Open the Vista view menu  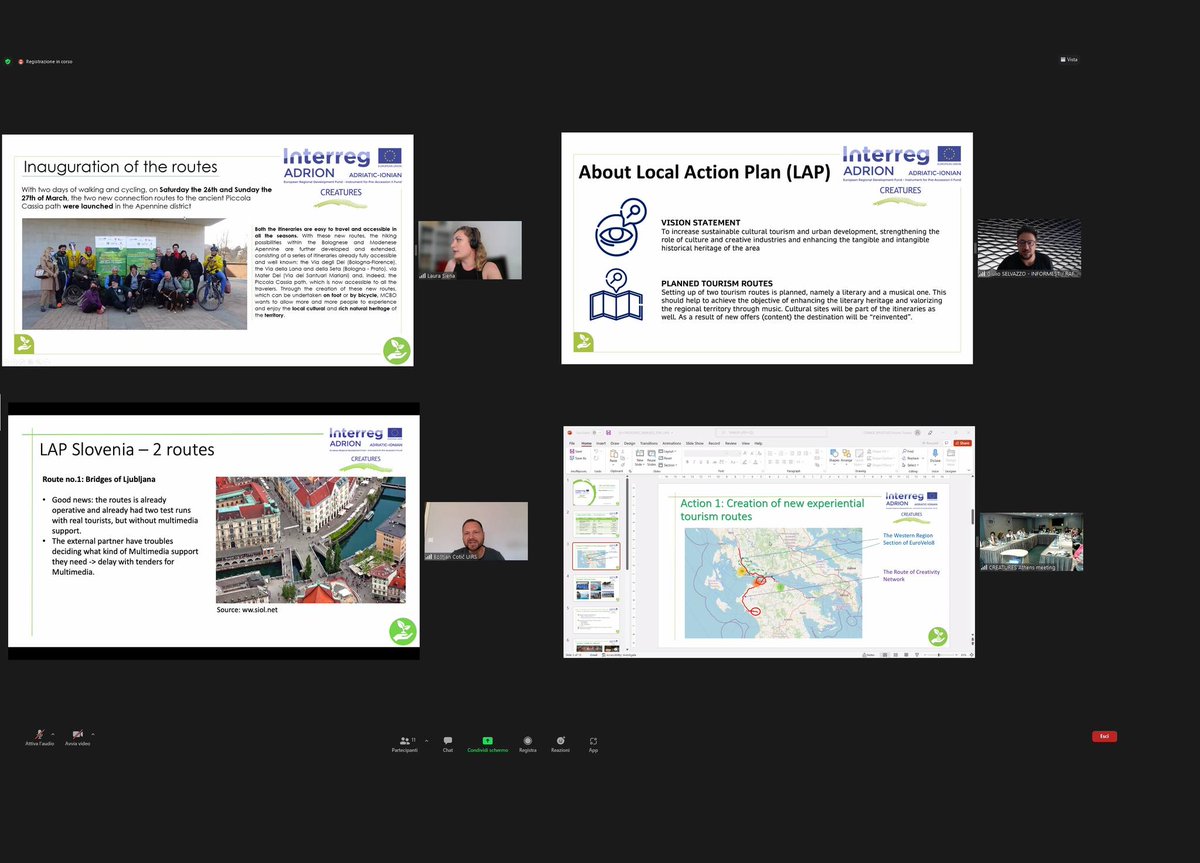pyautogui.click(x=1069, y=60)
